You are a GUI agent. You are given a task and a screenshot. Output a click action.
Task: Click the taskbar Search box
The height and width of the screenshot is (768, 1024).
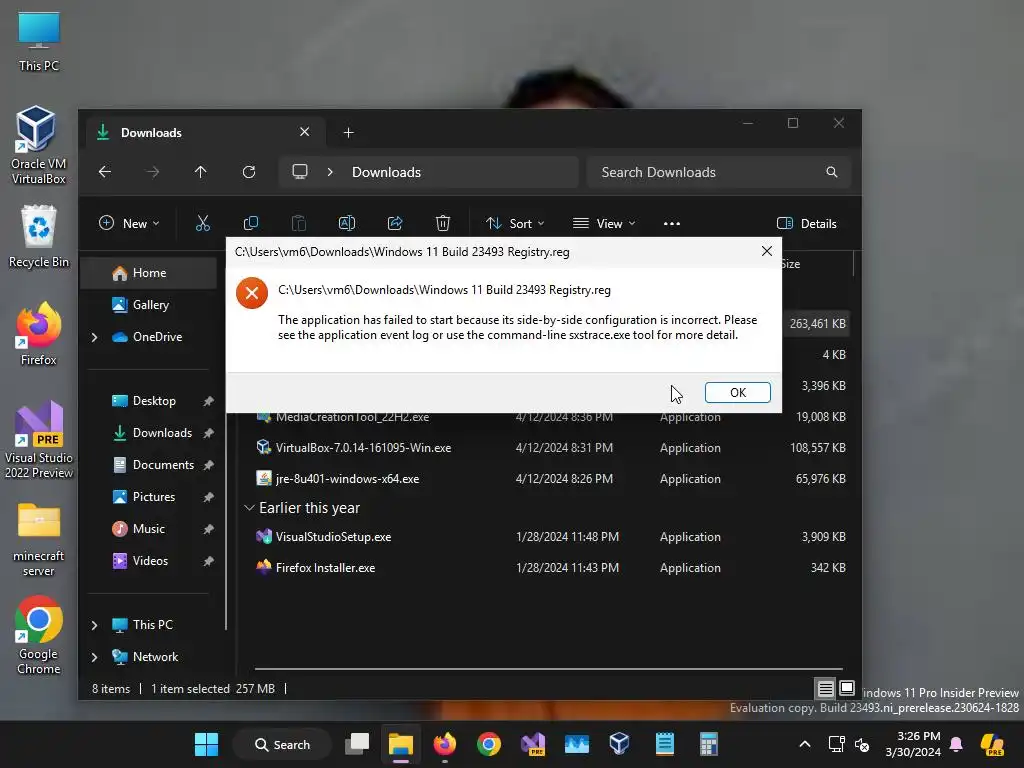(282, 744)
